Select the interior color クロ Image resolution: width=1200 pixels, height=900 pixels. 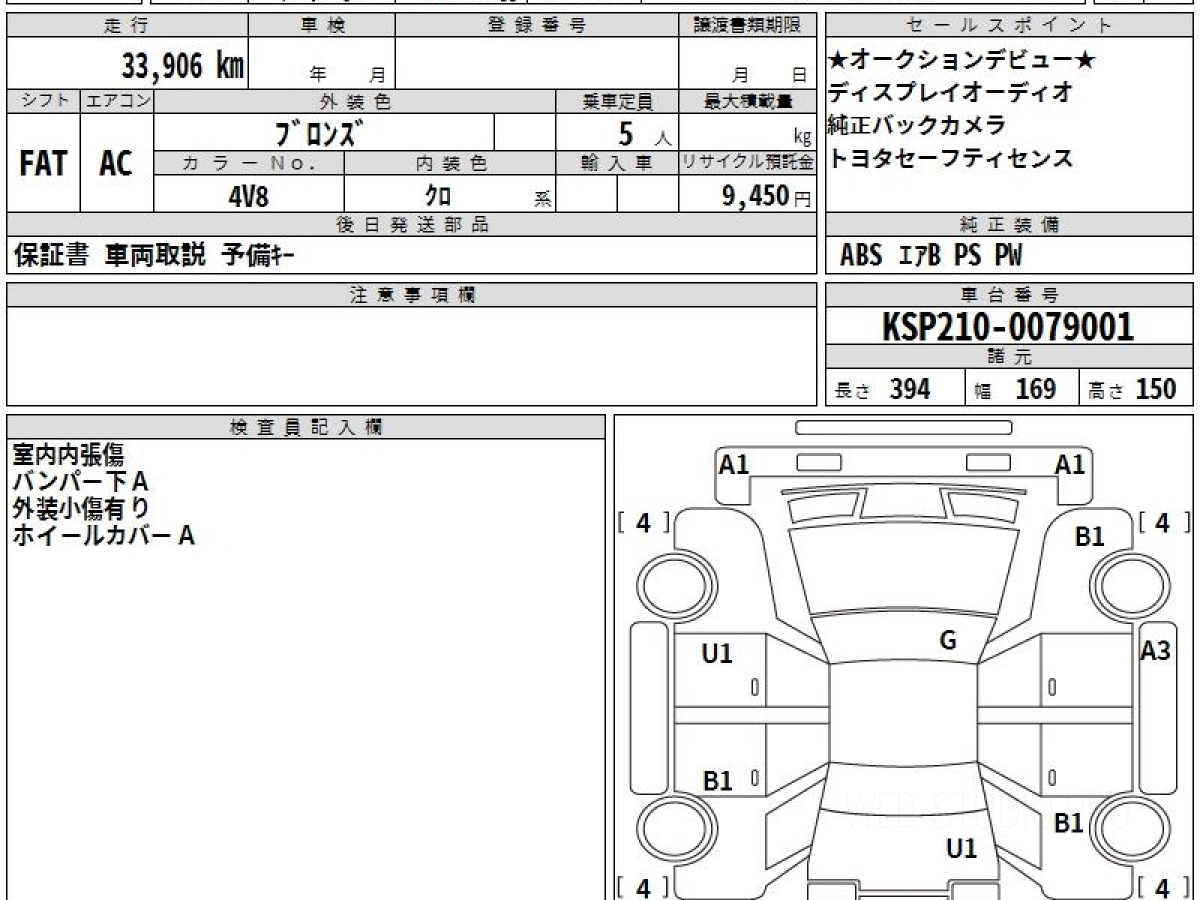[438, 195]
